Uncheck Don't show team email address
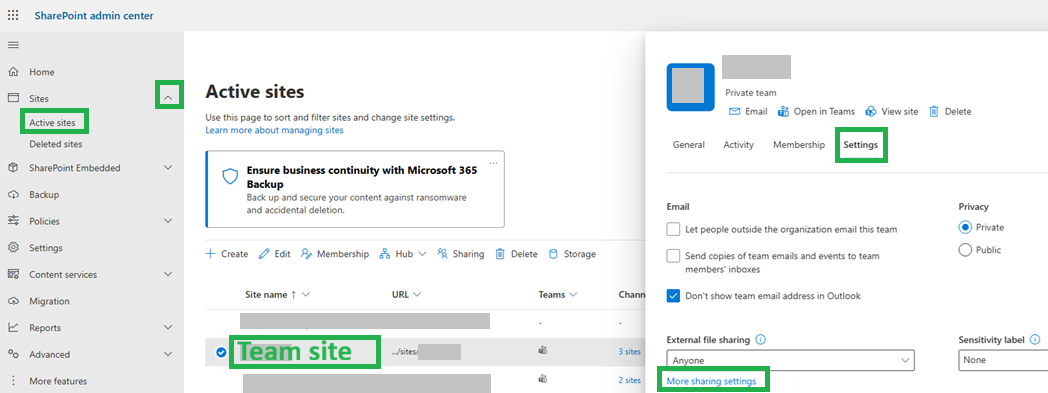 click(x=673, y=295)
